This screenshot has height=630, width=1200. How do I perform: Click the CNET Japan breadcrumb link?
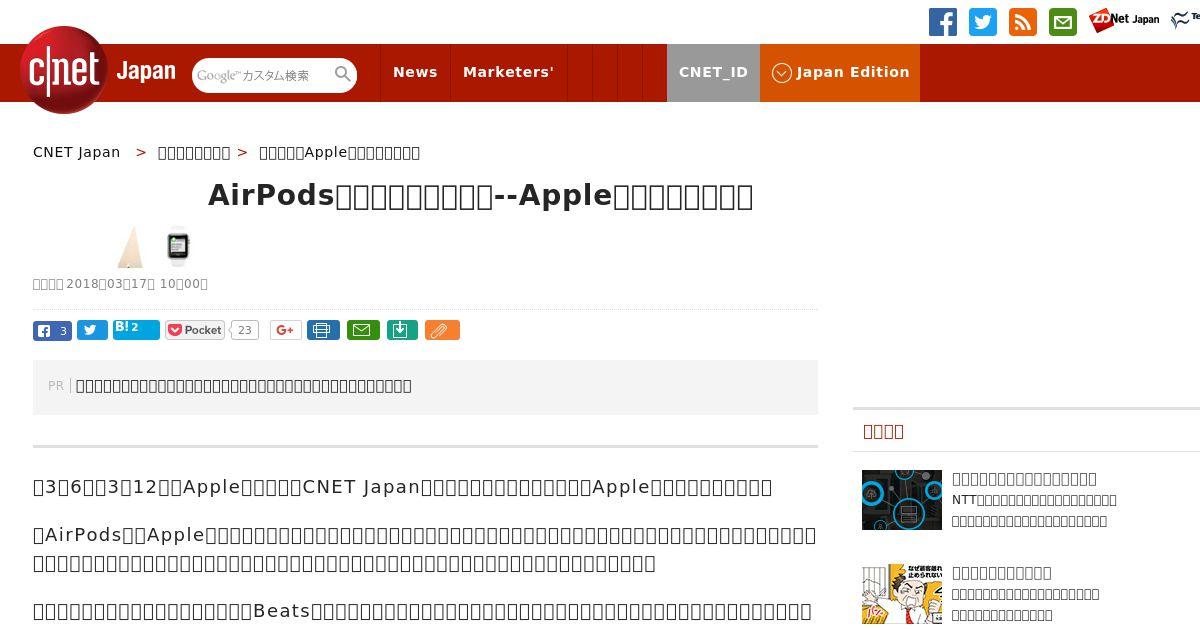click(77, 152)
